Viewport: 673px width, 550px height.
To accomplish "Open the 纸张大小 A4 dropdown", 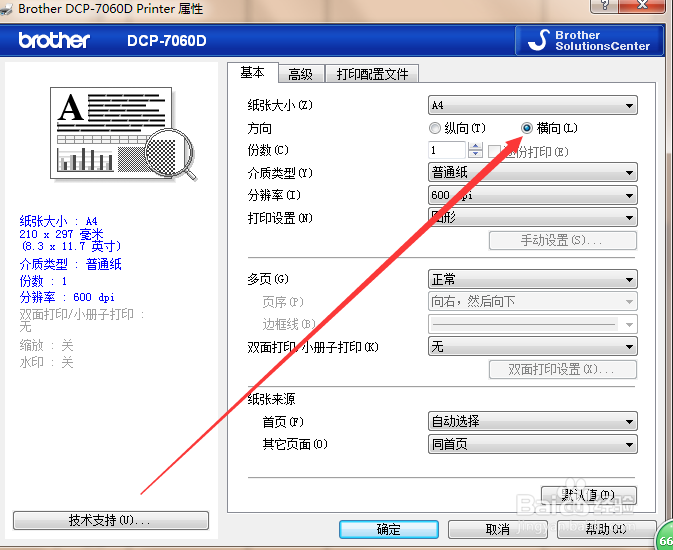I will 533,105.
